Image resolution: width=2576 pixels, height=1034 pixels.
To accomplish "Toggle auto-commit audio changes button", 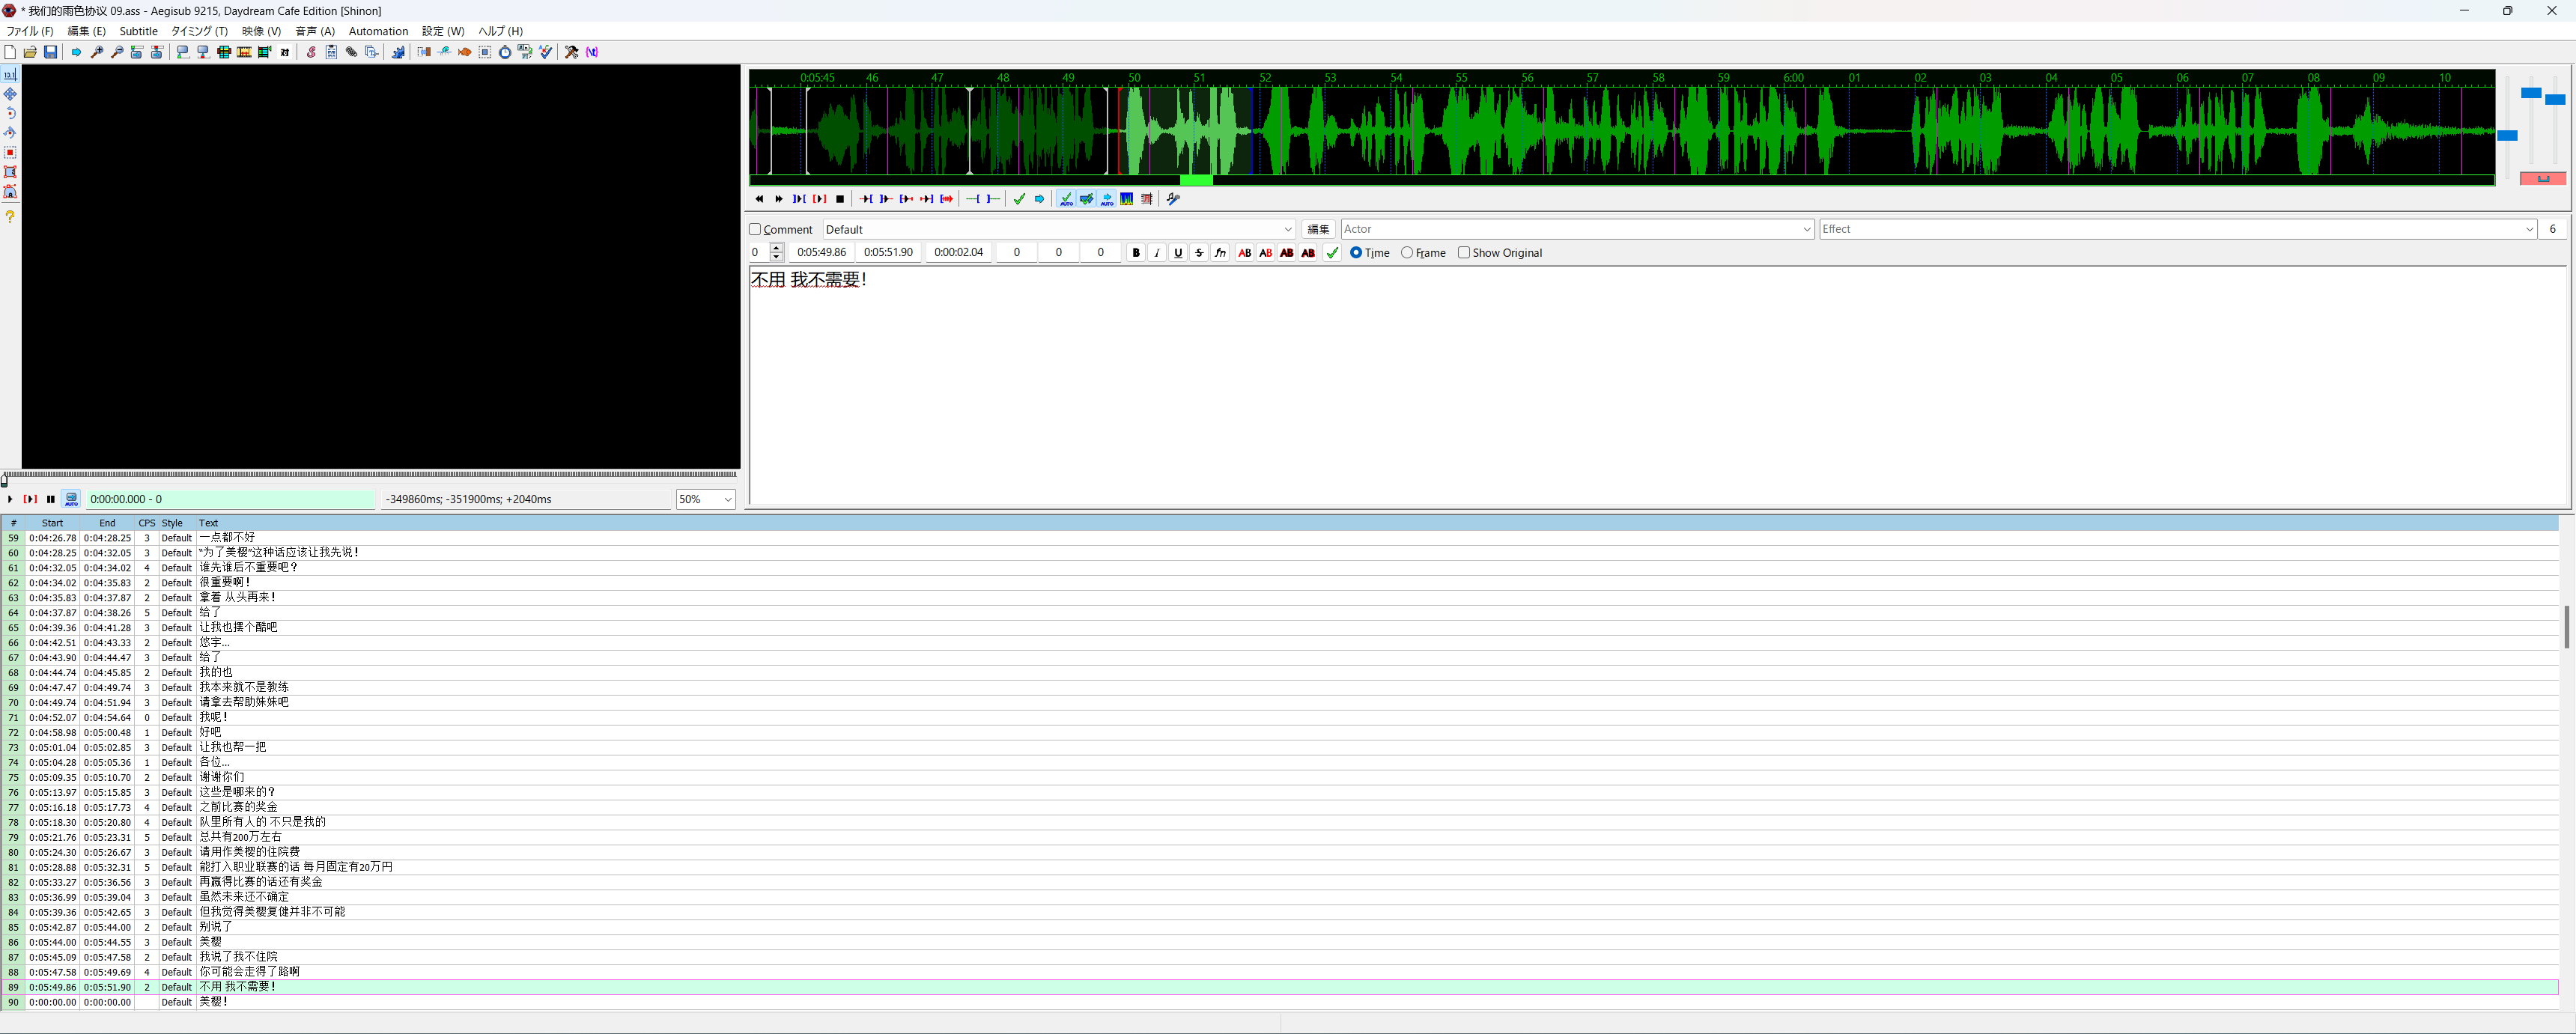I will click(1067, 199).
